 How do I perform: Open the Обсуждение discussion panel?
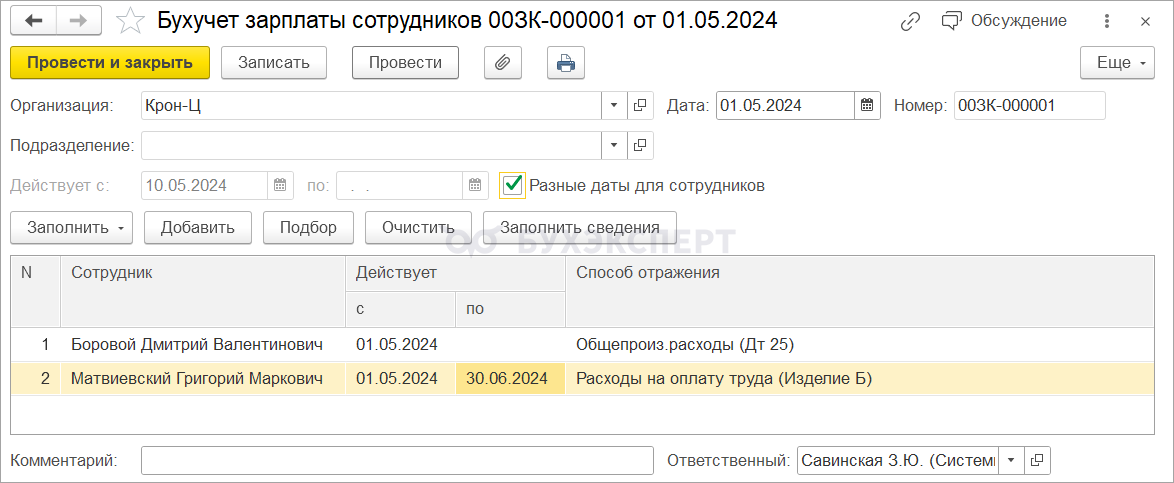[x=1004, y=21]
